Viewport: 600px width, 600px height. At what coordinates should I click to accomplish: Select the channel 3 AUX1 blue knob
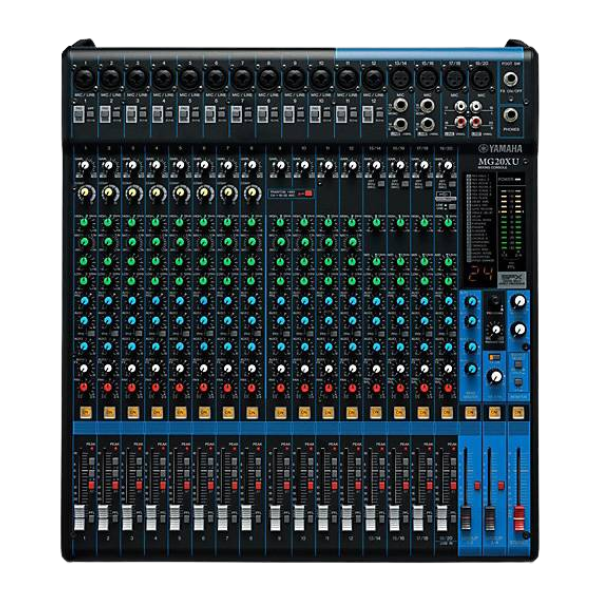(132, 300)
